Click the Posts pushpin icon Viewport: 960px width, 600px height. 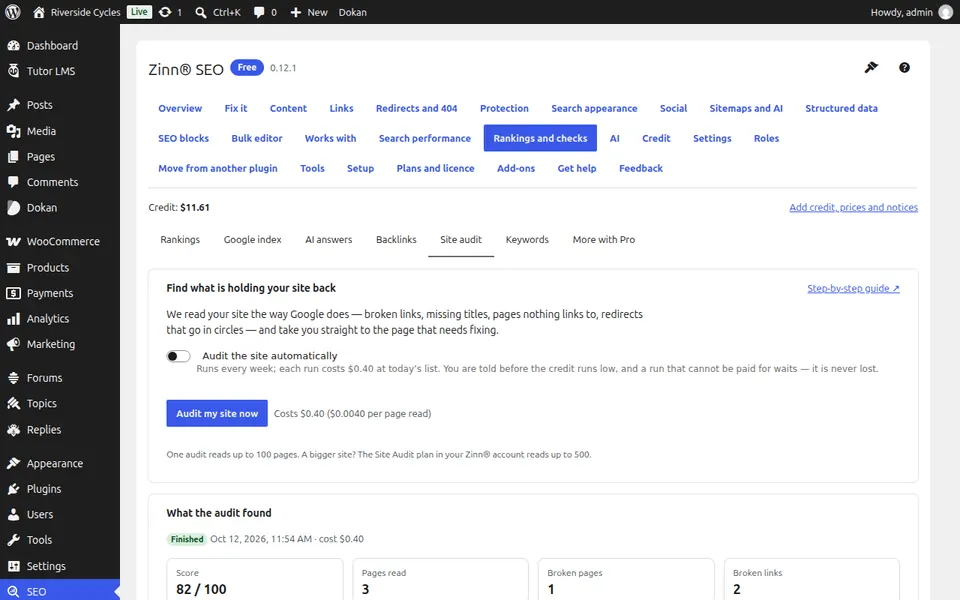point(13,105)
